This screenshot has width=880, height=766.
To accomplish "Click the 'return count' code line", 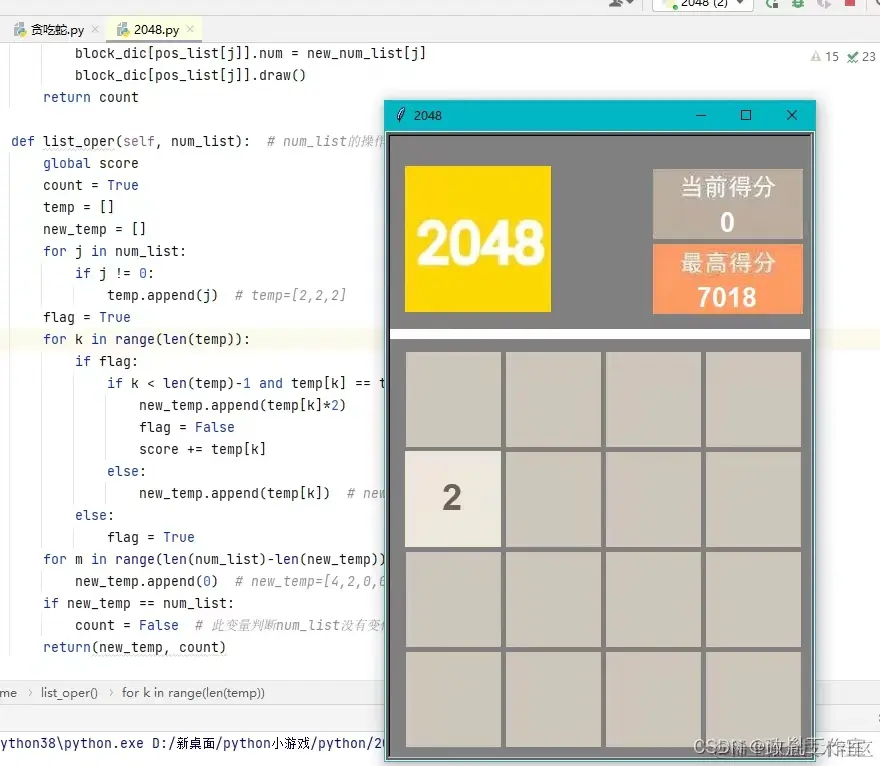I will click(90, 97).
